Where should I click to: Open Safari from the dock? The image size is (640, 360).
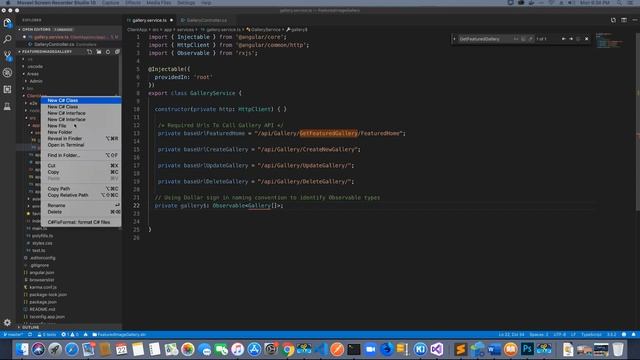coord(72,349)
